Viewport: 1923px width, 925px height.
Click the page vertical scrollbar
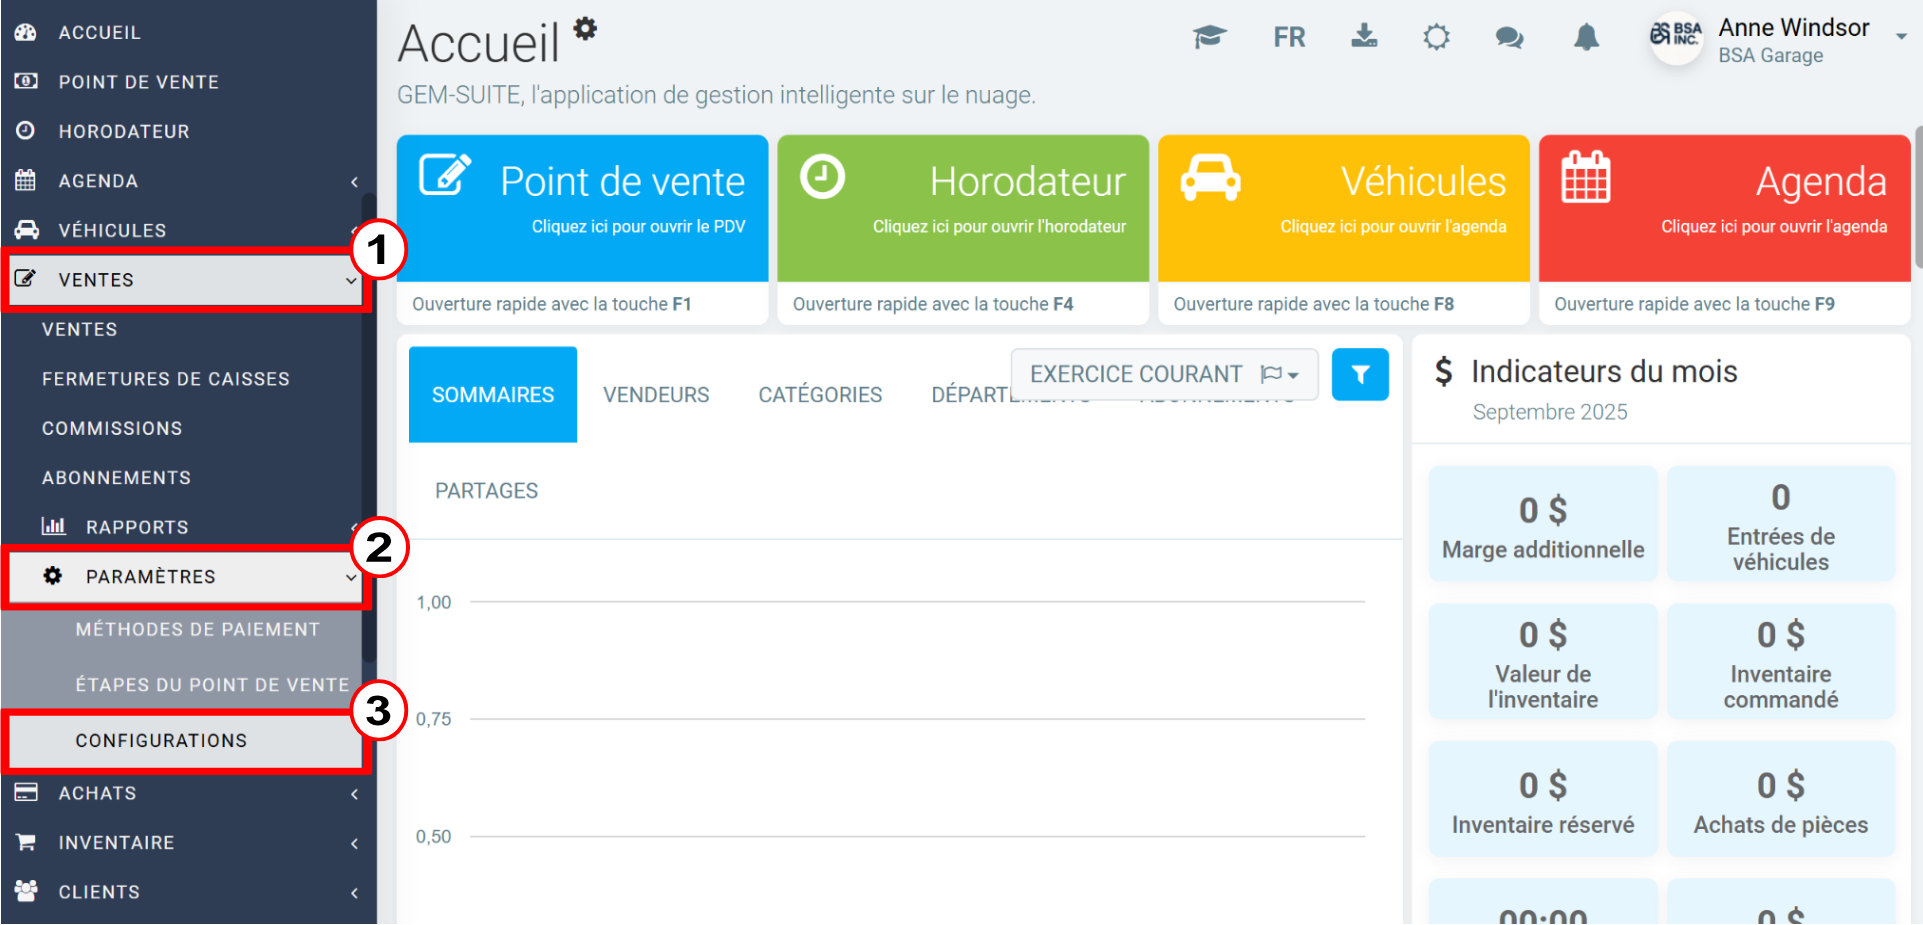coord(1918,197)
